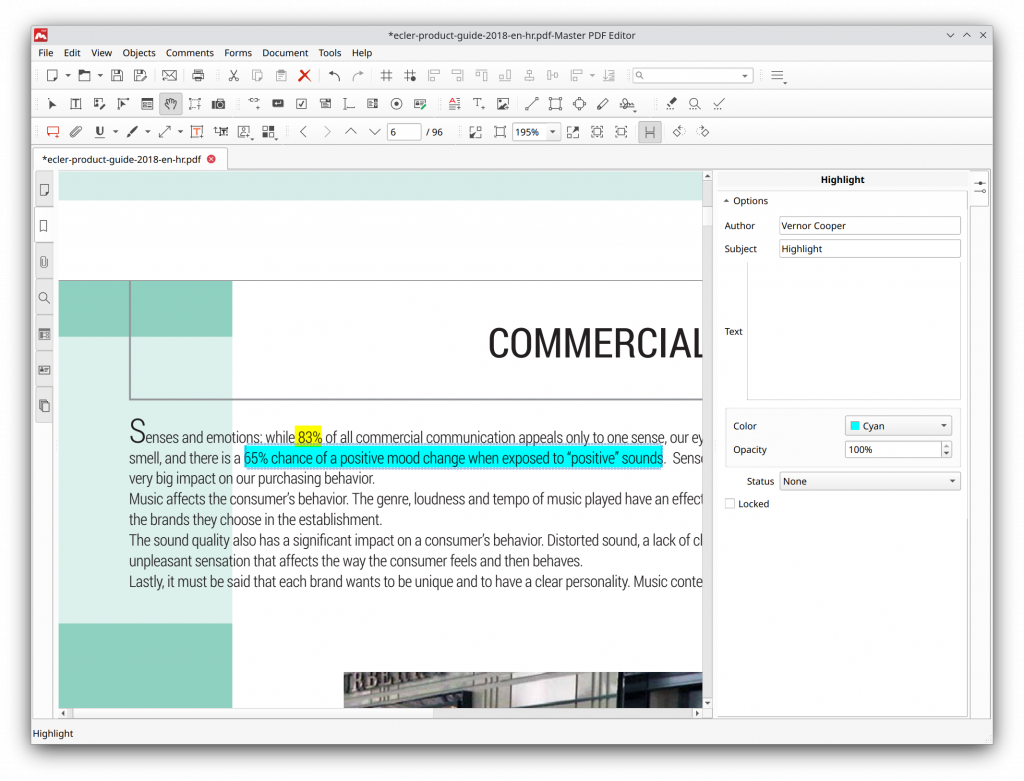Close the ecler-product-guide-2018-en-hr.pdf tab

[x=211, y=159]
